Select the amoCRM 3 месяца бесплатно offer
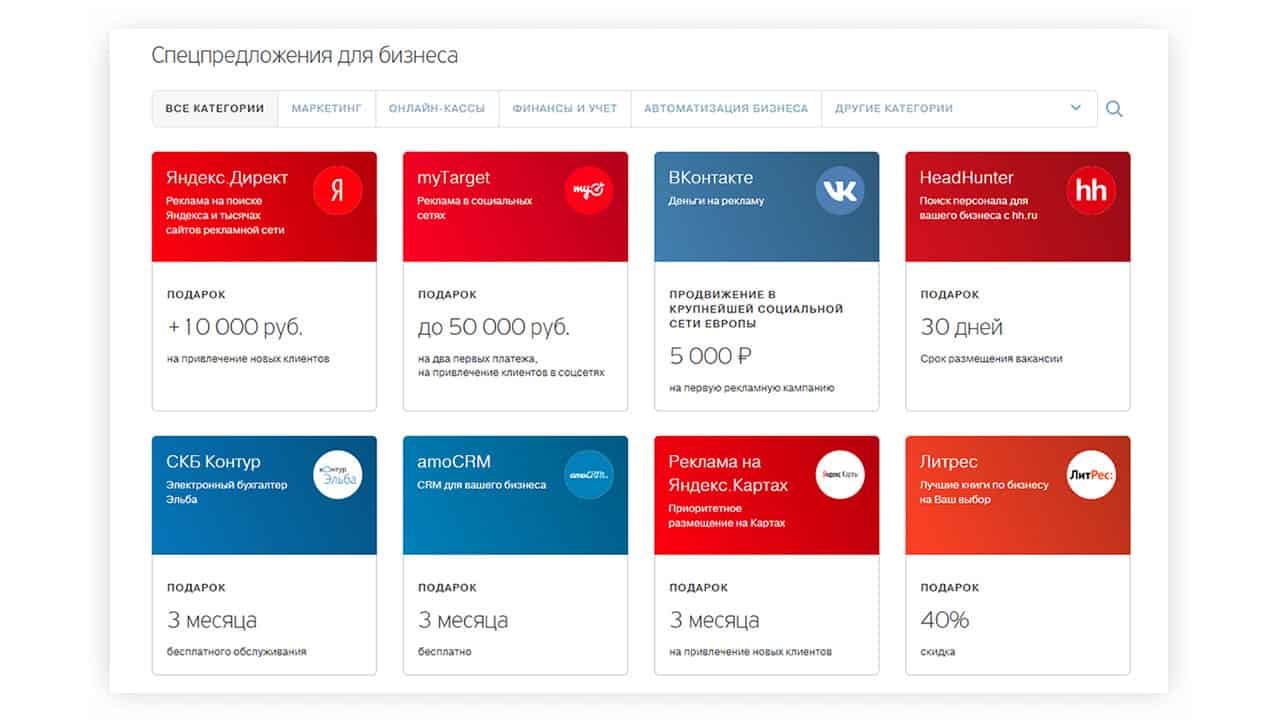This screenshot has height=720, width=1280. [463, 620]
